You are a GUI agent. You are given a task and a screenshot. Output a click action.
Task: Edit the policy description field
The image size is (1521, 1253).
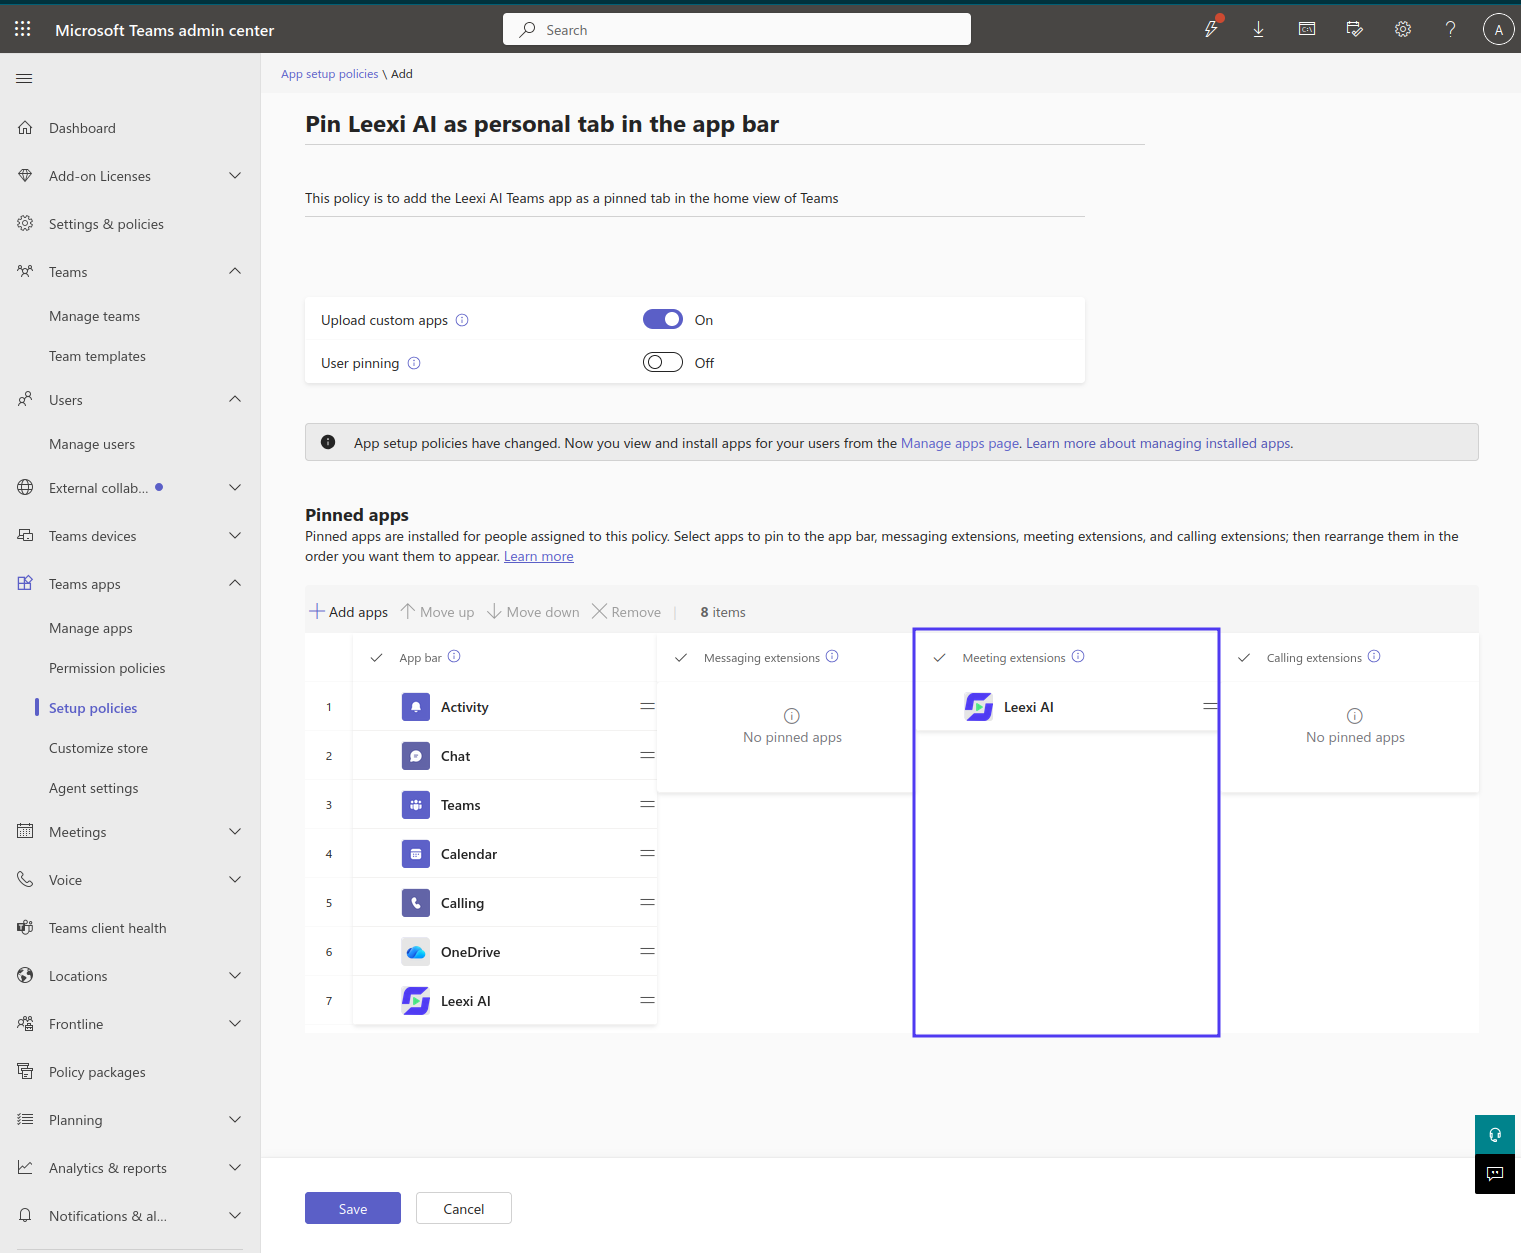695,198
